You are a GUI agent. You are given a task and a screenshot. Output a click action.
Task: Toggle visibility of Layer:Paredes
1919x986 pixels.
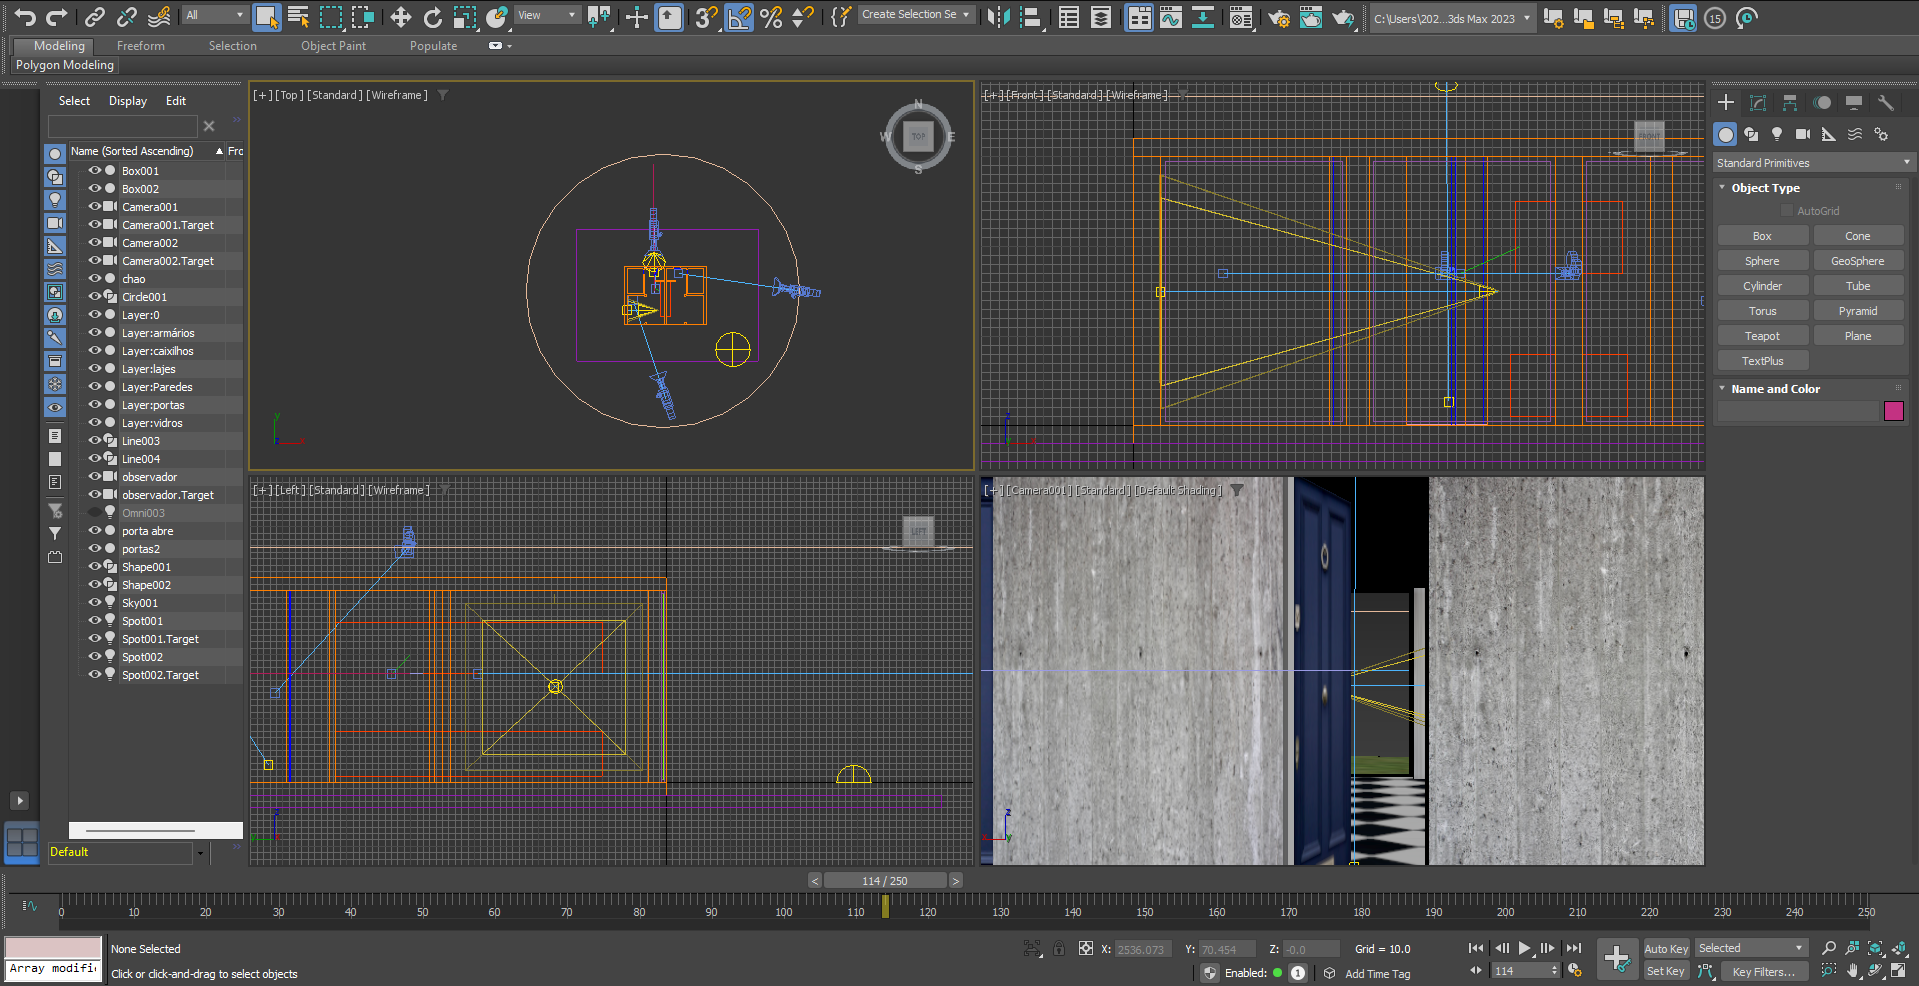tap(95, 387)
